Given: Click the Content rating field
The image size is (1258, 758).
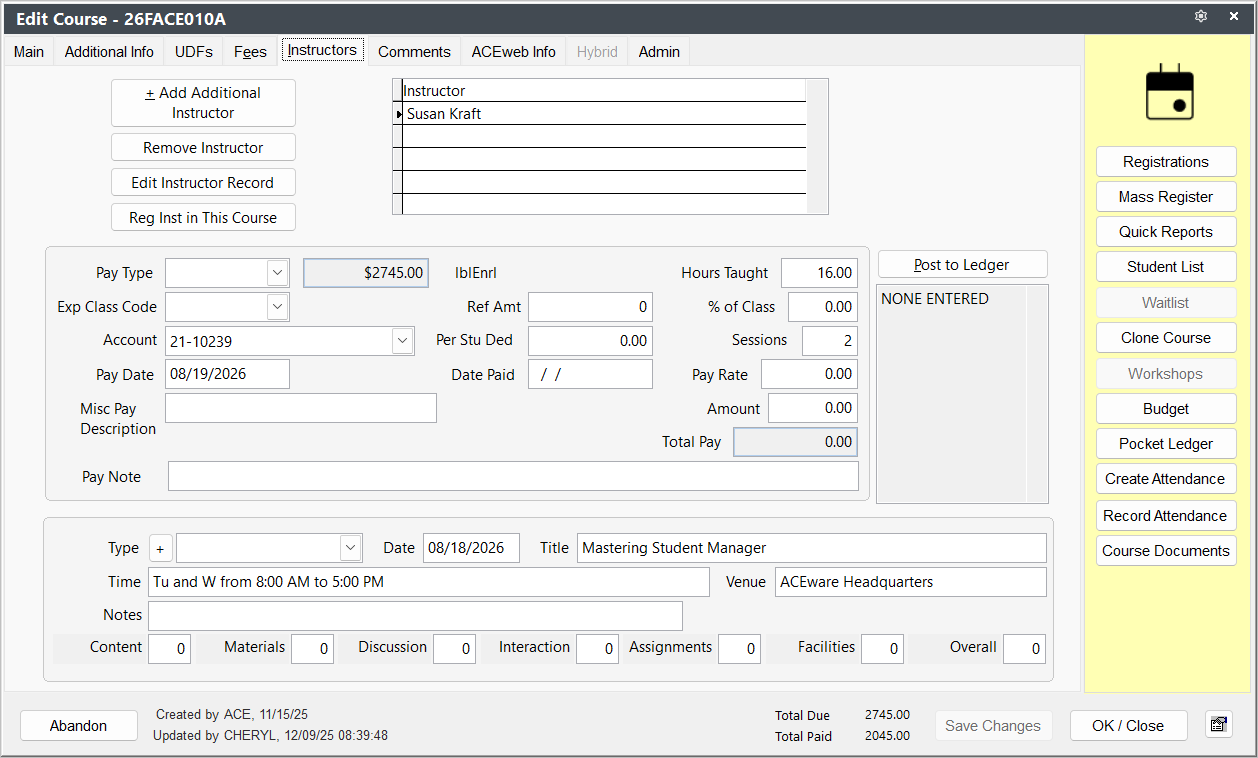Looking at the screenshot, I should [x=169, y=648].
